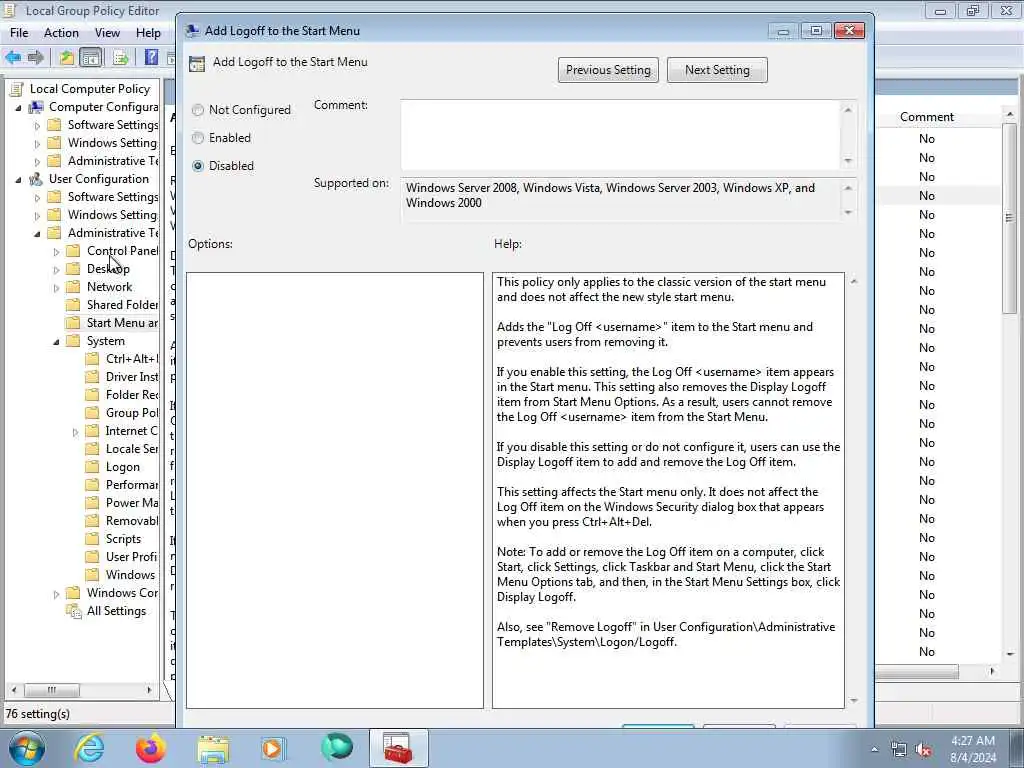Click the Scripts folder icon

click(93, 539)
